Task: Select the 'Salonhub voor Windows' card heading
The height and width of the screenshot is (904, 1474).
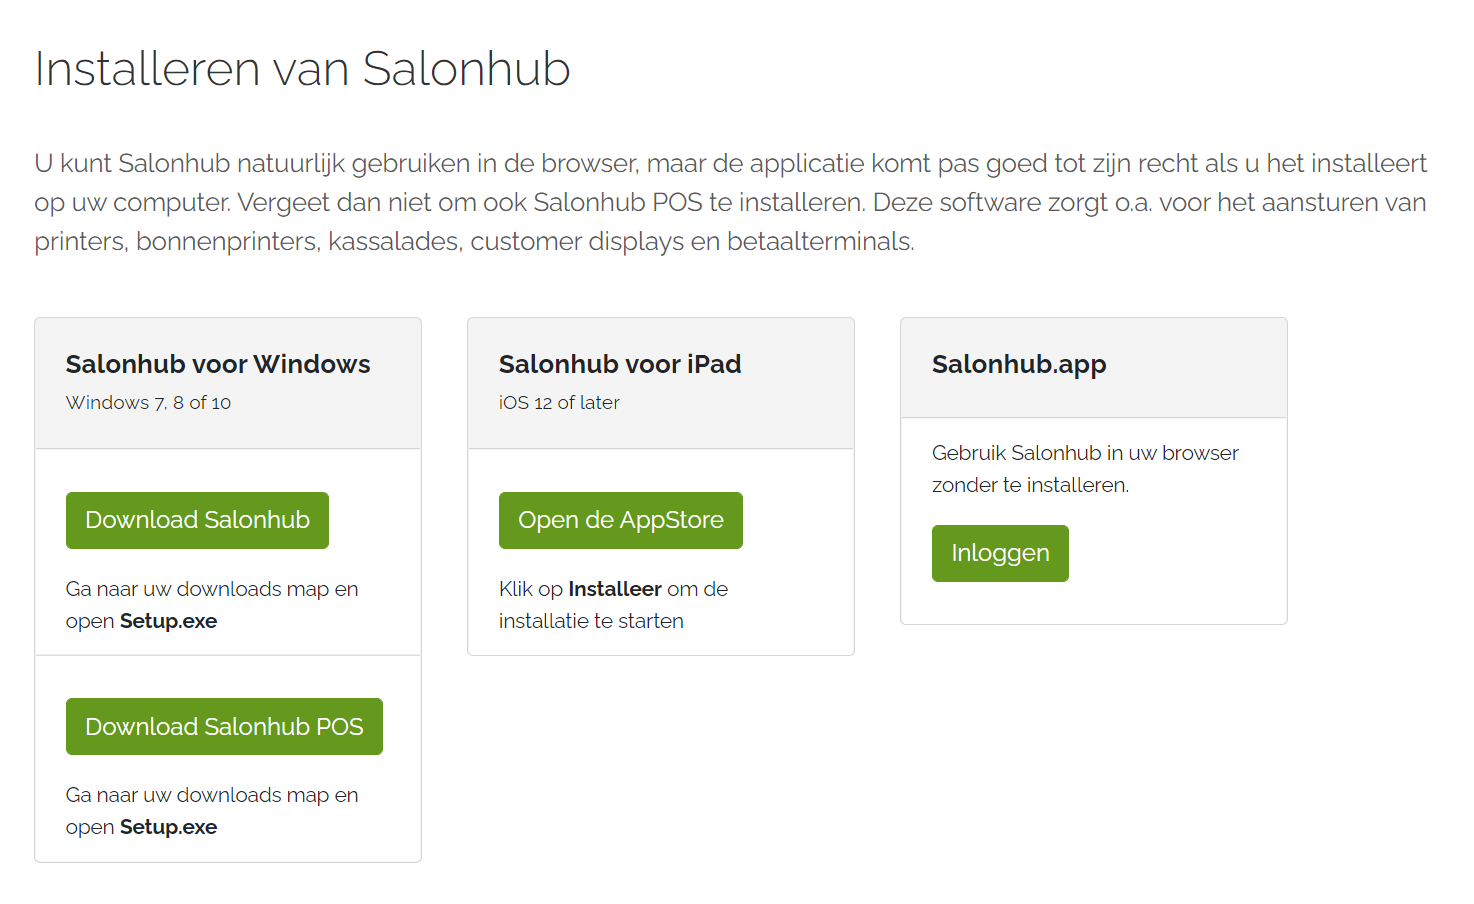Action: [x=218, y=364]
